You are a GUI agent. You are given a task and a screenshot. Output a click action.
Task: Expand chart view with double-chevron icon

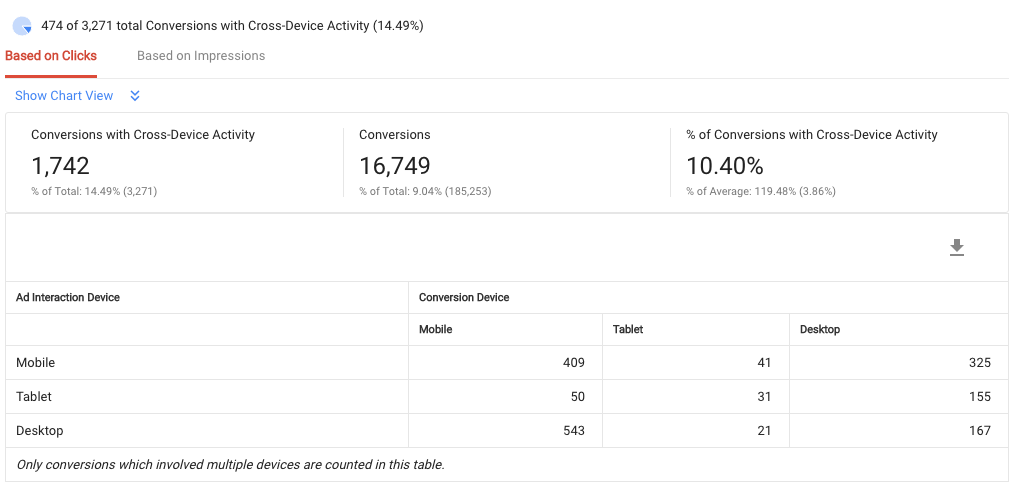[135, 96]
